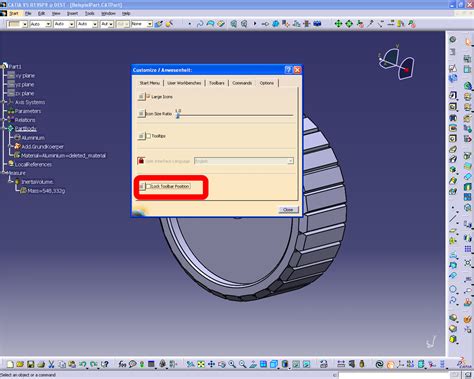The height and width of the screenshot is (379, 474).
Task: Expand the PartBody tree node
Action: (4, 129)
